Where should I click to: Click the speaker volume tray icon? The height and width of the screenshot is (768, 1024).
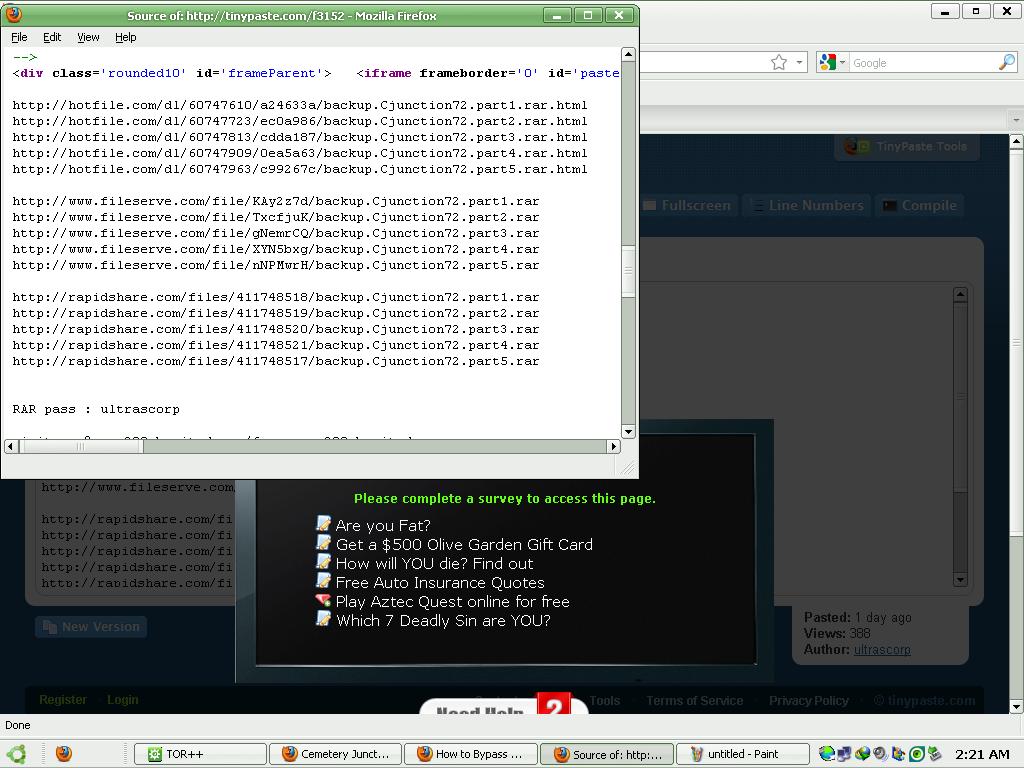[880, 754]
